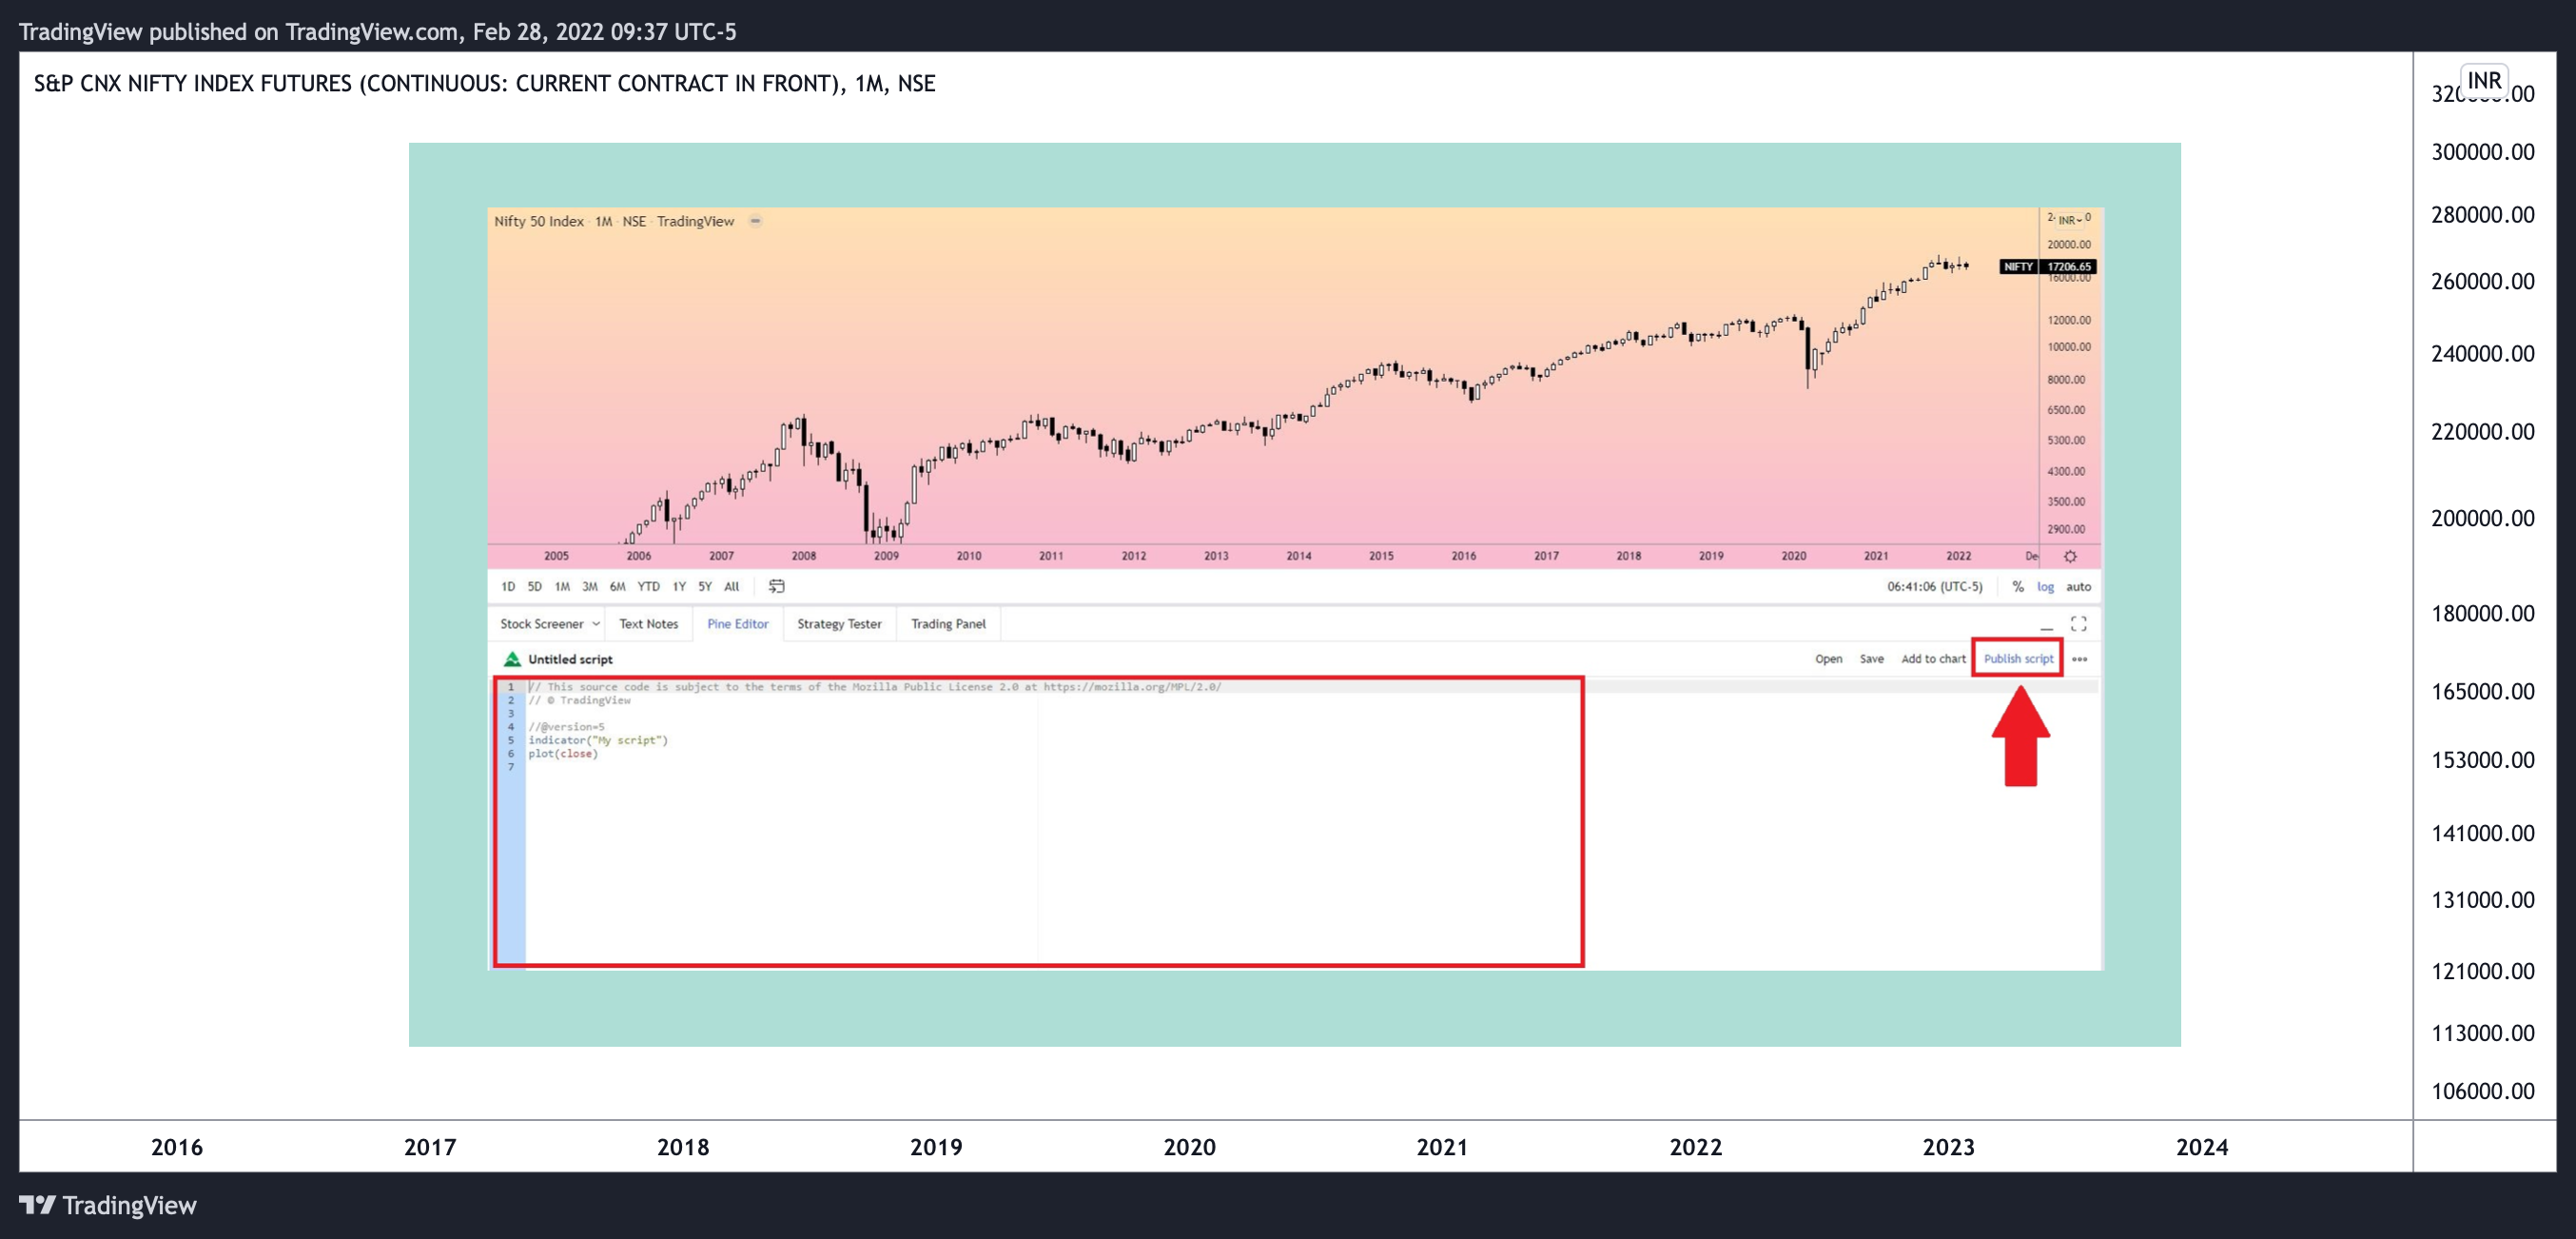Toggle auto scale mode
Screen dimensions: 2576x1239
tap(2079, 587)
